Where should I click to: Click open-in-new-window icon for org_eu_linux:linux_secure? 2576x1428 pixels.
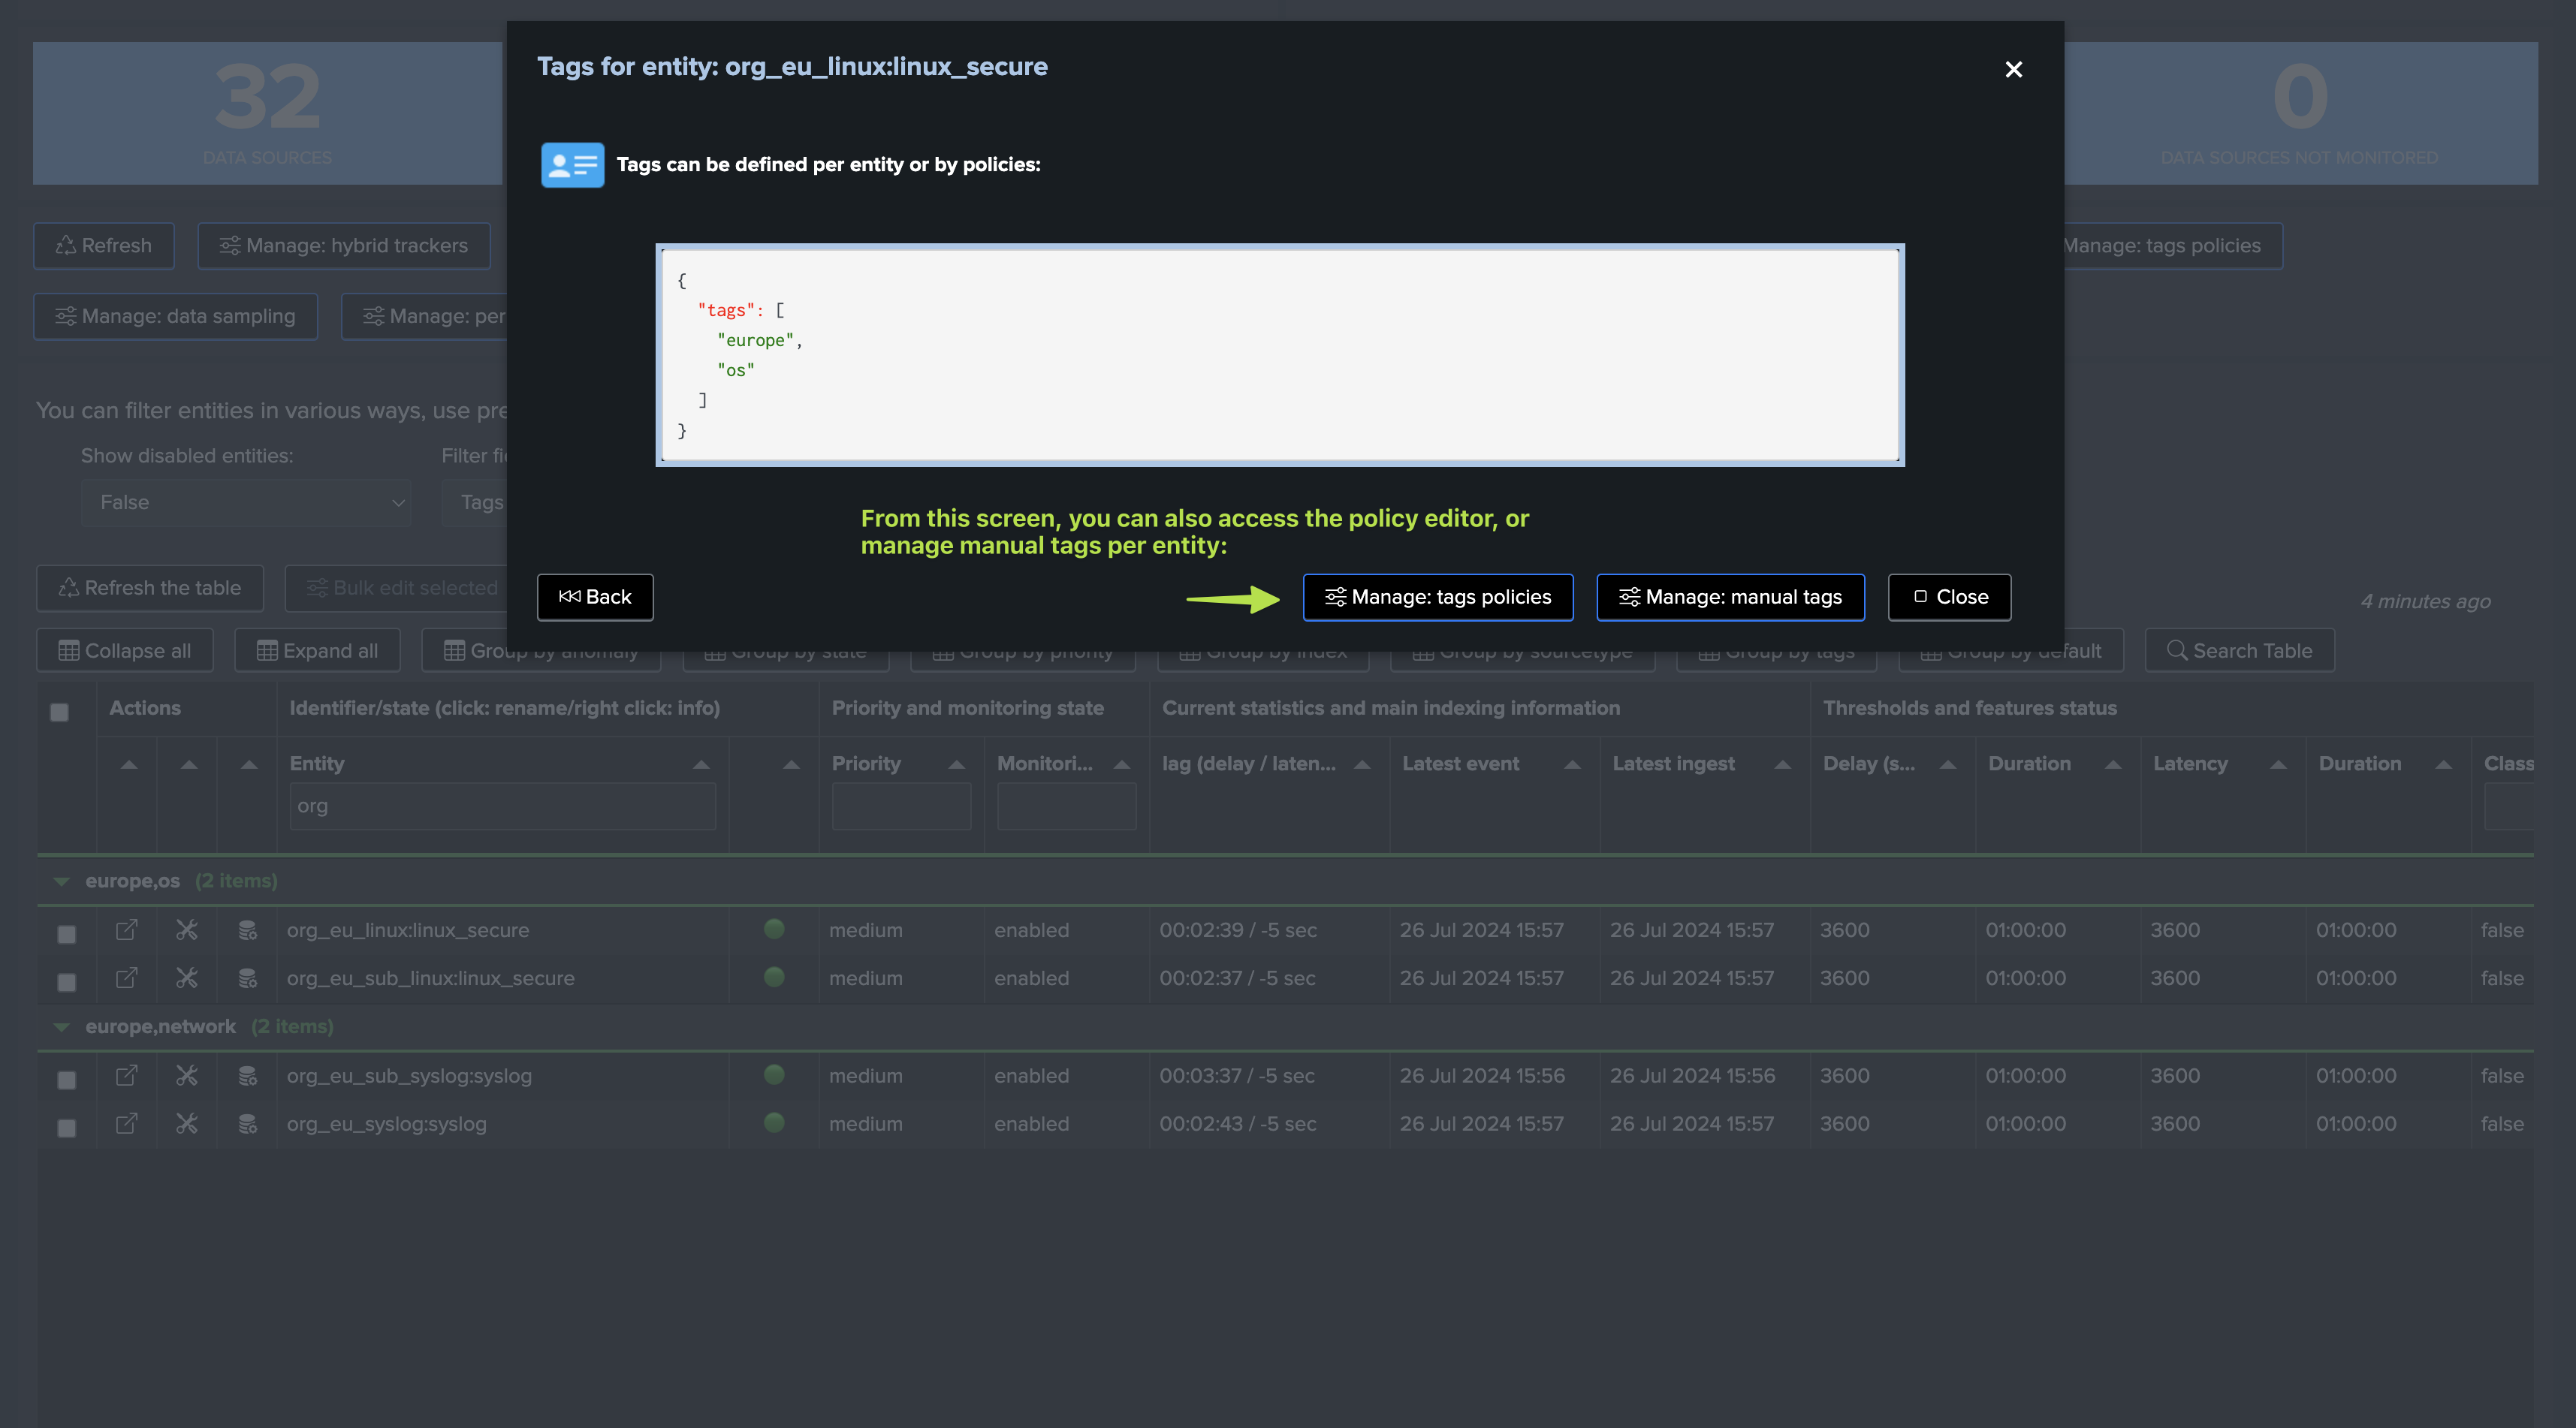pyautogui.click(x=127, y=930)
